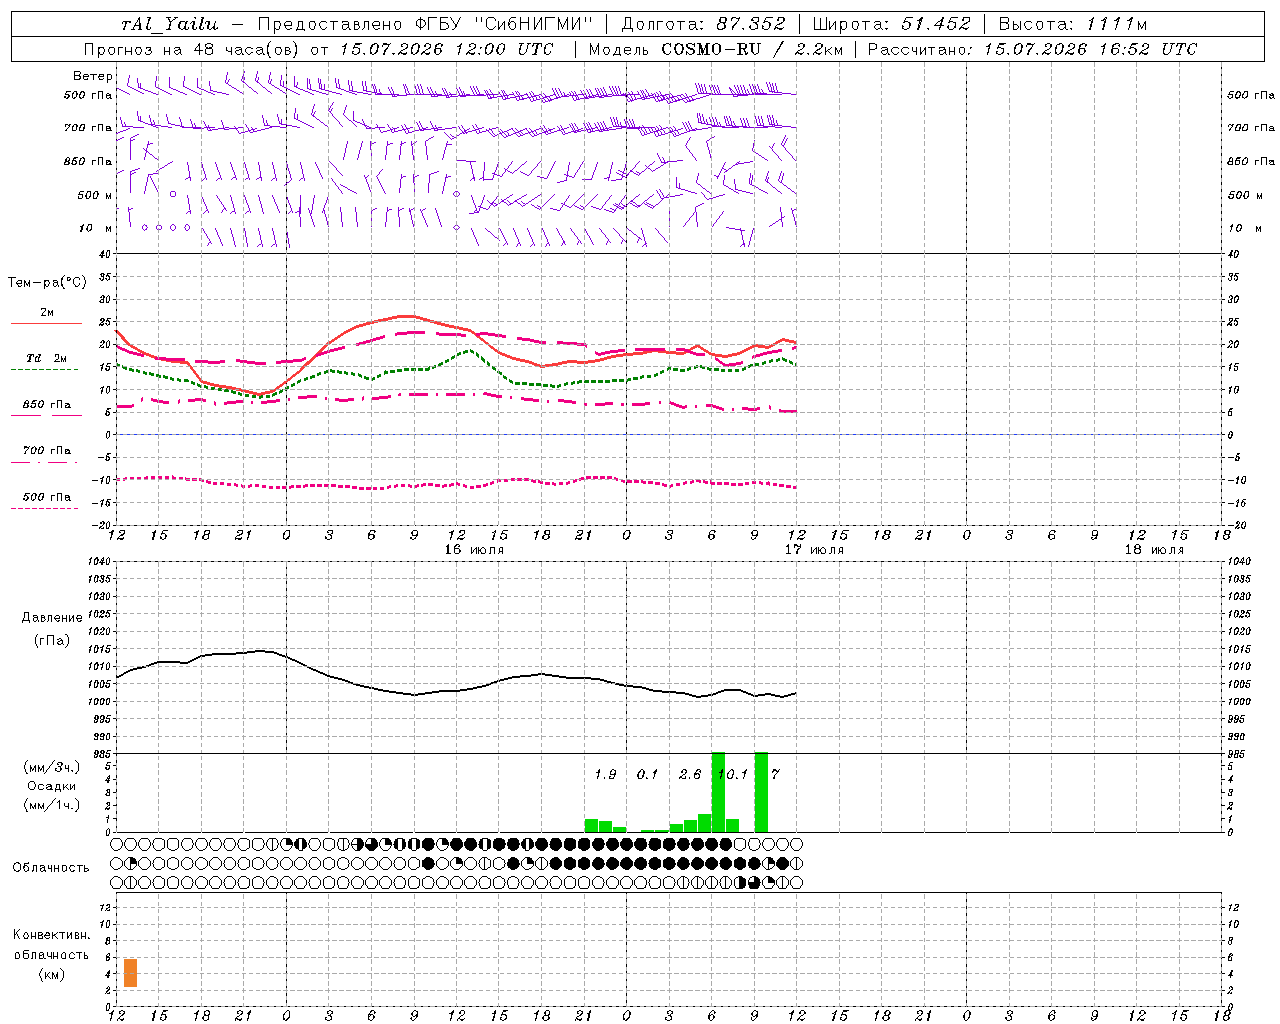Click the station name rAl_Yailu in header
1280x1024 pixels.
point(169,24)
